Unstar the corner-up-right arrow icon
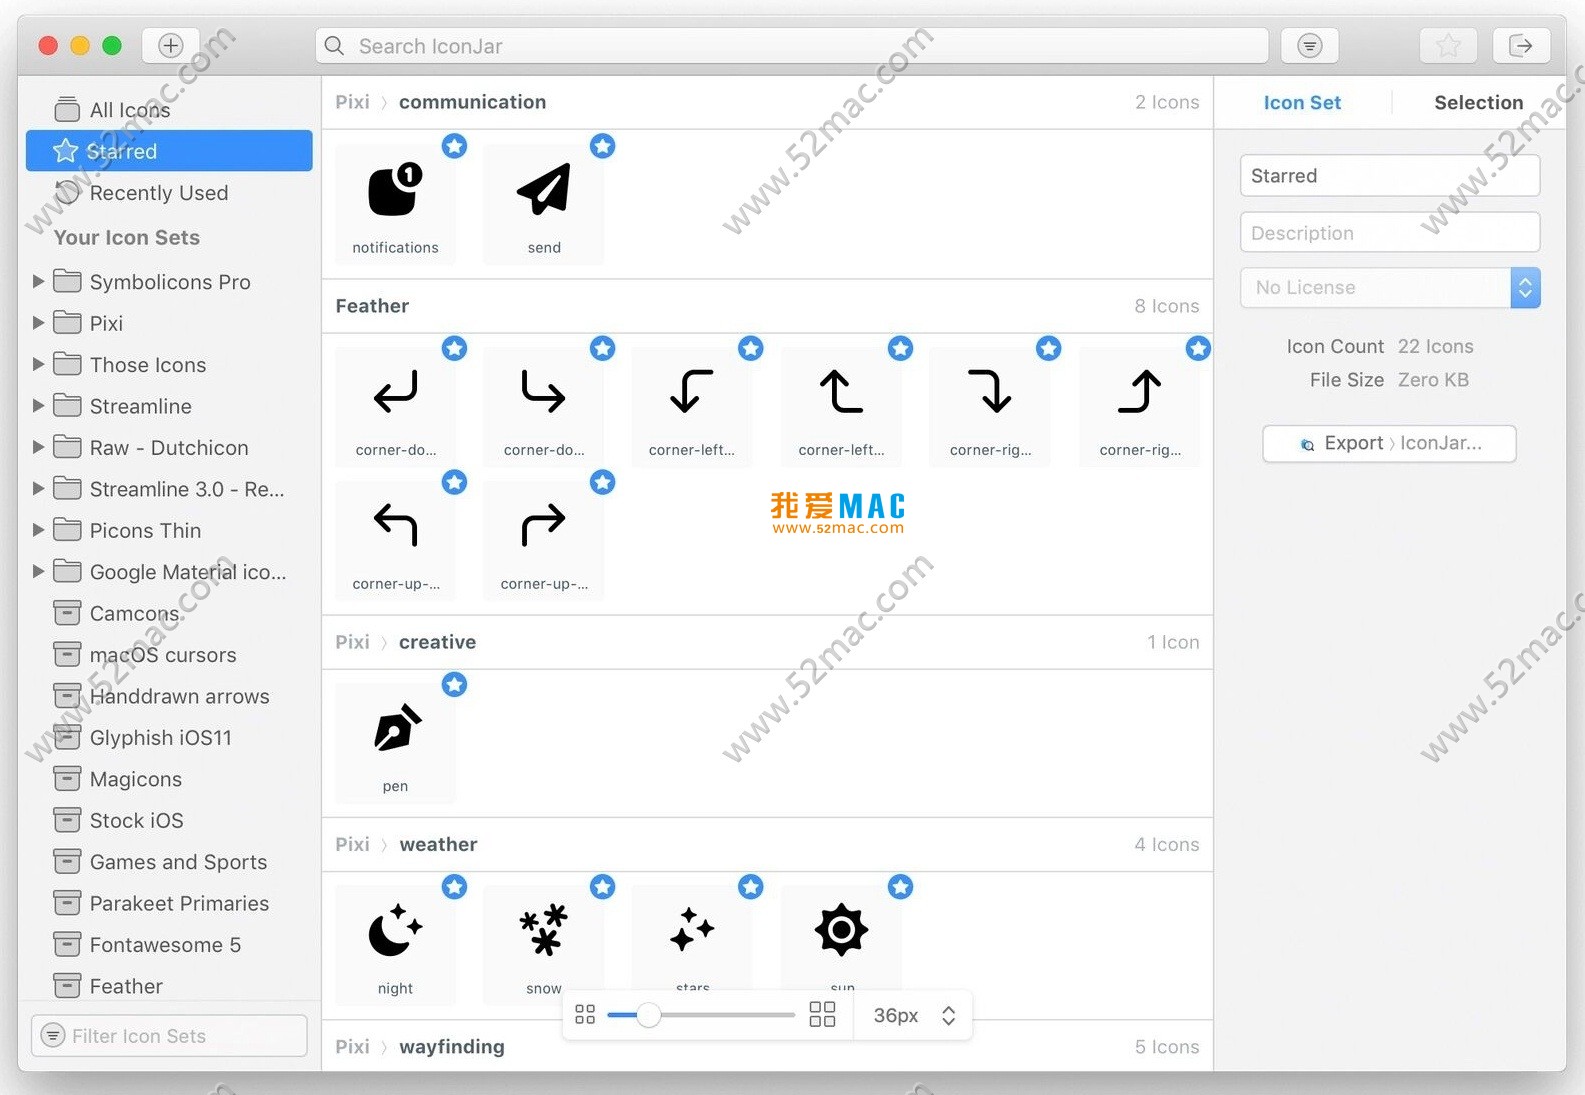The height and width of the screenshot is (1095, 1585). tap(603, 482)
